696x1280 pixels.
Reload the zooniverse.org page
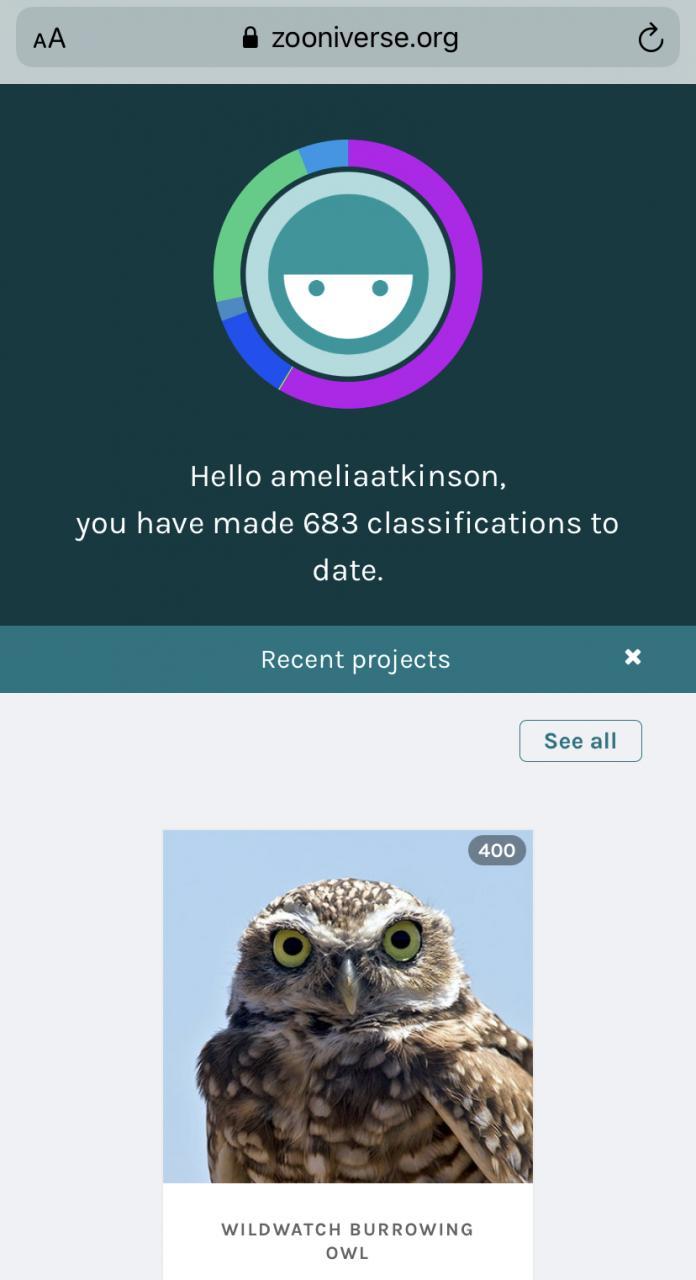tap(650, 38)
